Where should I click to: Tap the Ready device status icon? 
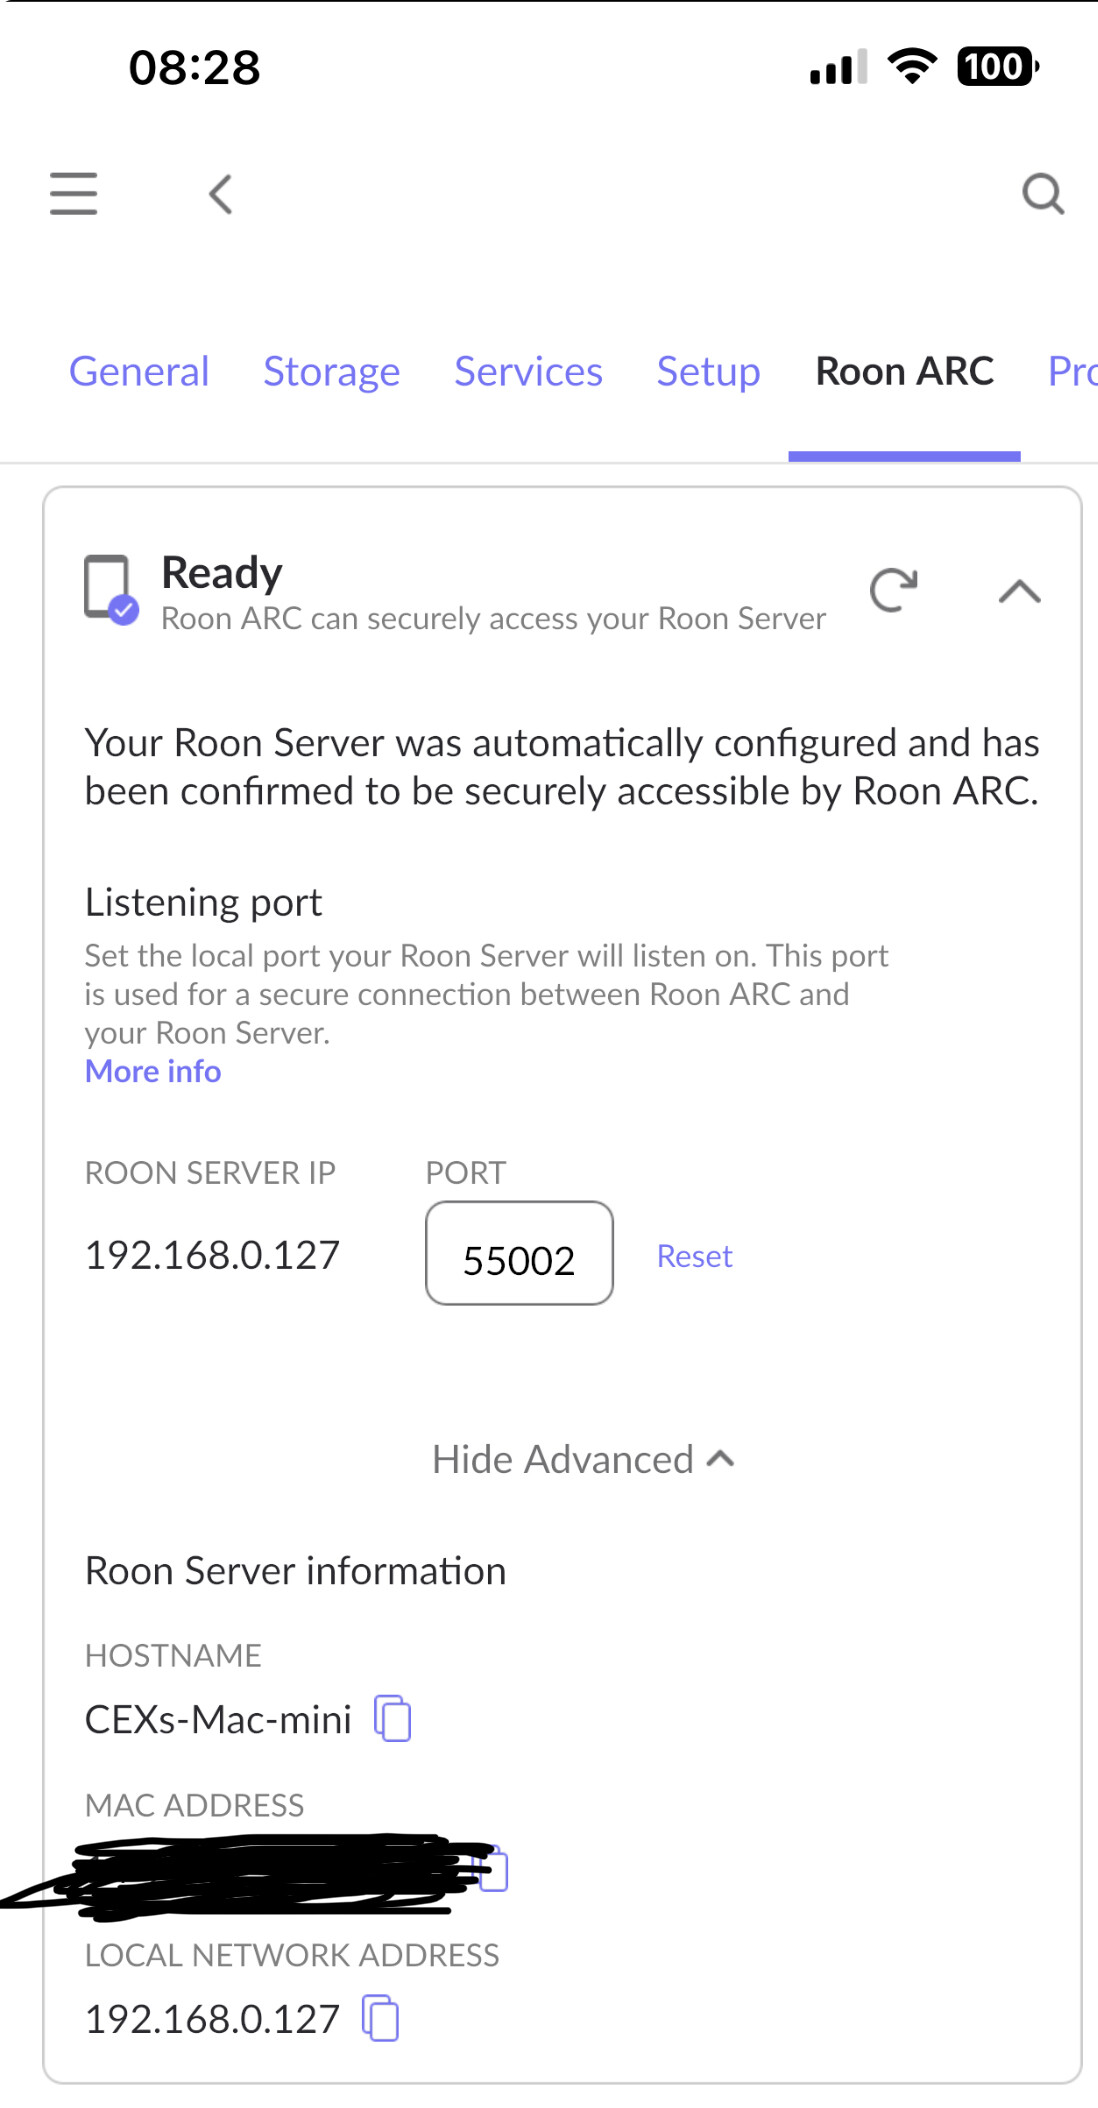point(110,590)
